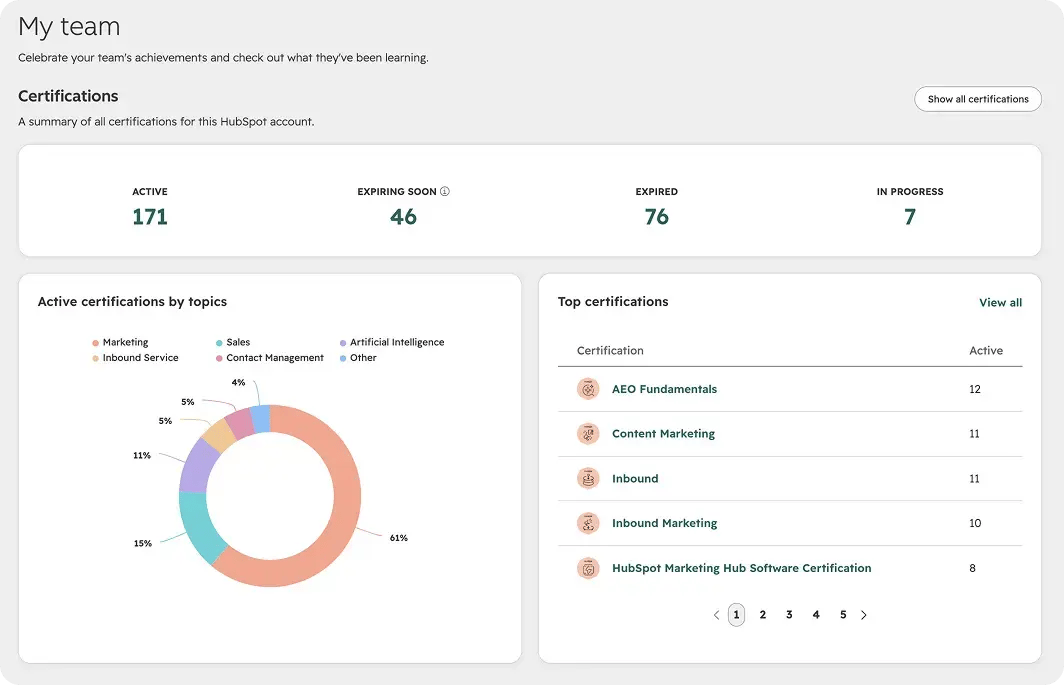Click the 11 value for Content Marketing

pyautogui.click(x=974, y=434)
